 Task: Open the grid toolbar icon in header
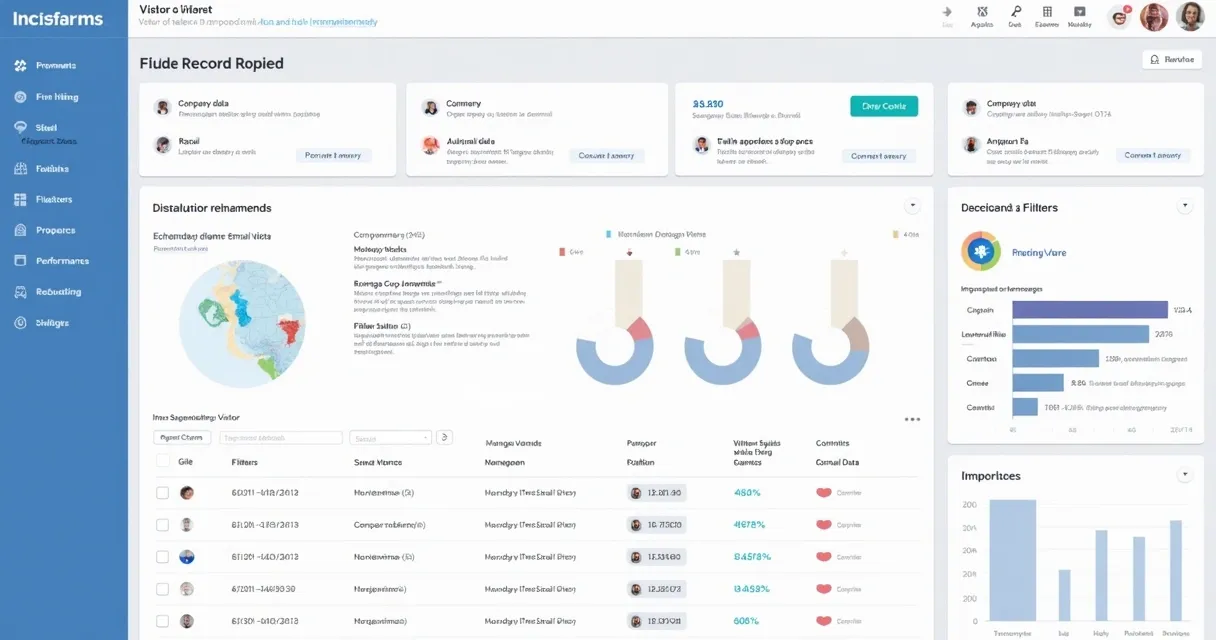1047,12
